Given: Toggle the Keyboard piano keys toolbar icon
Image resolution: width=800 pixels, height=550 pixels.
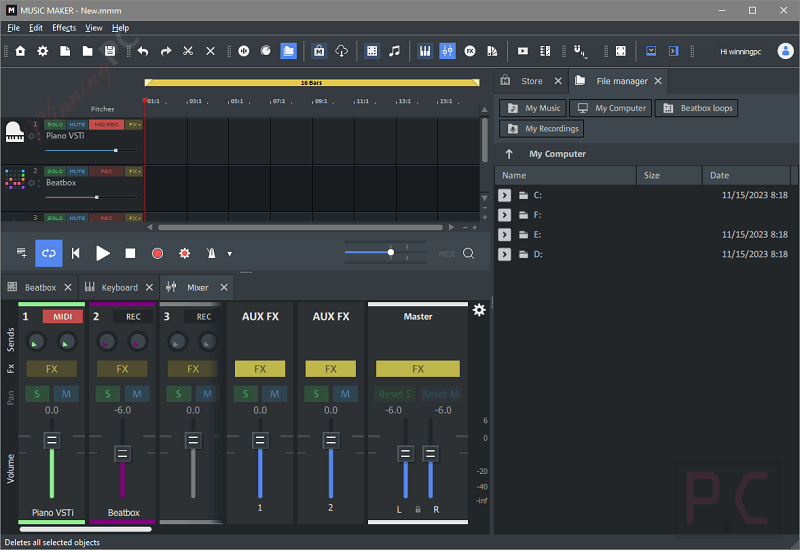Looking at the screenshot, I should point(425,51).
